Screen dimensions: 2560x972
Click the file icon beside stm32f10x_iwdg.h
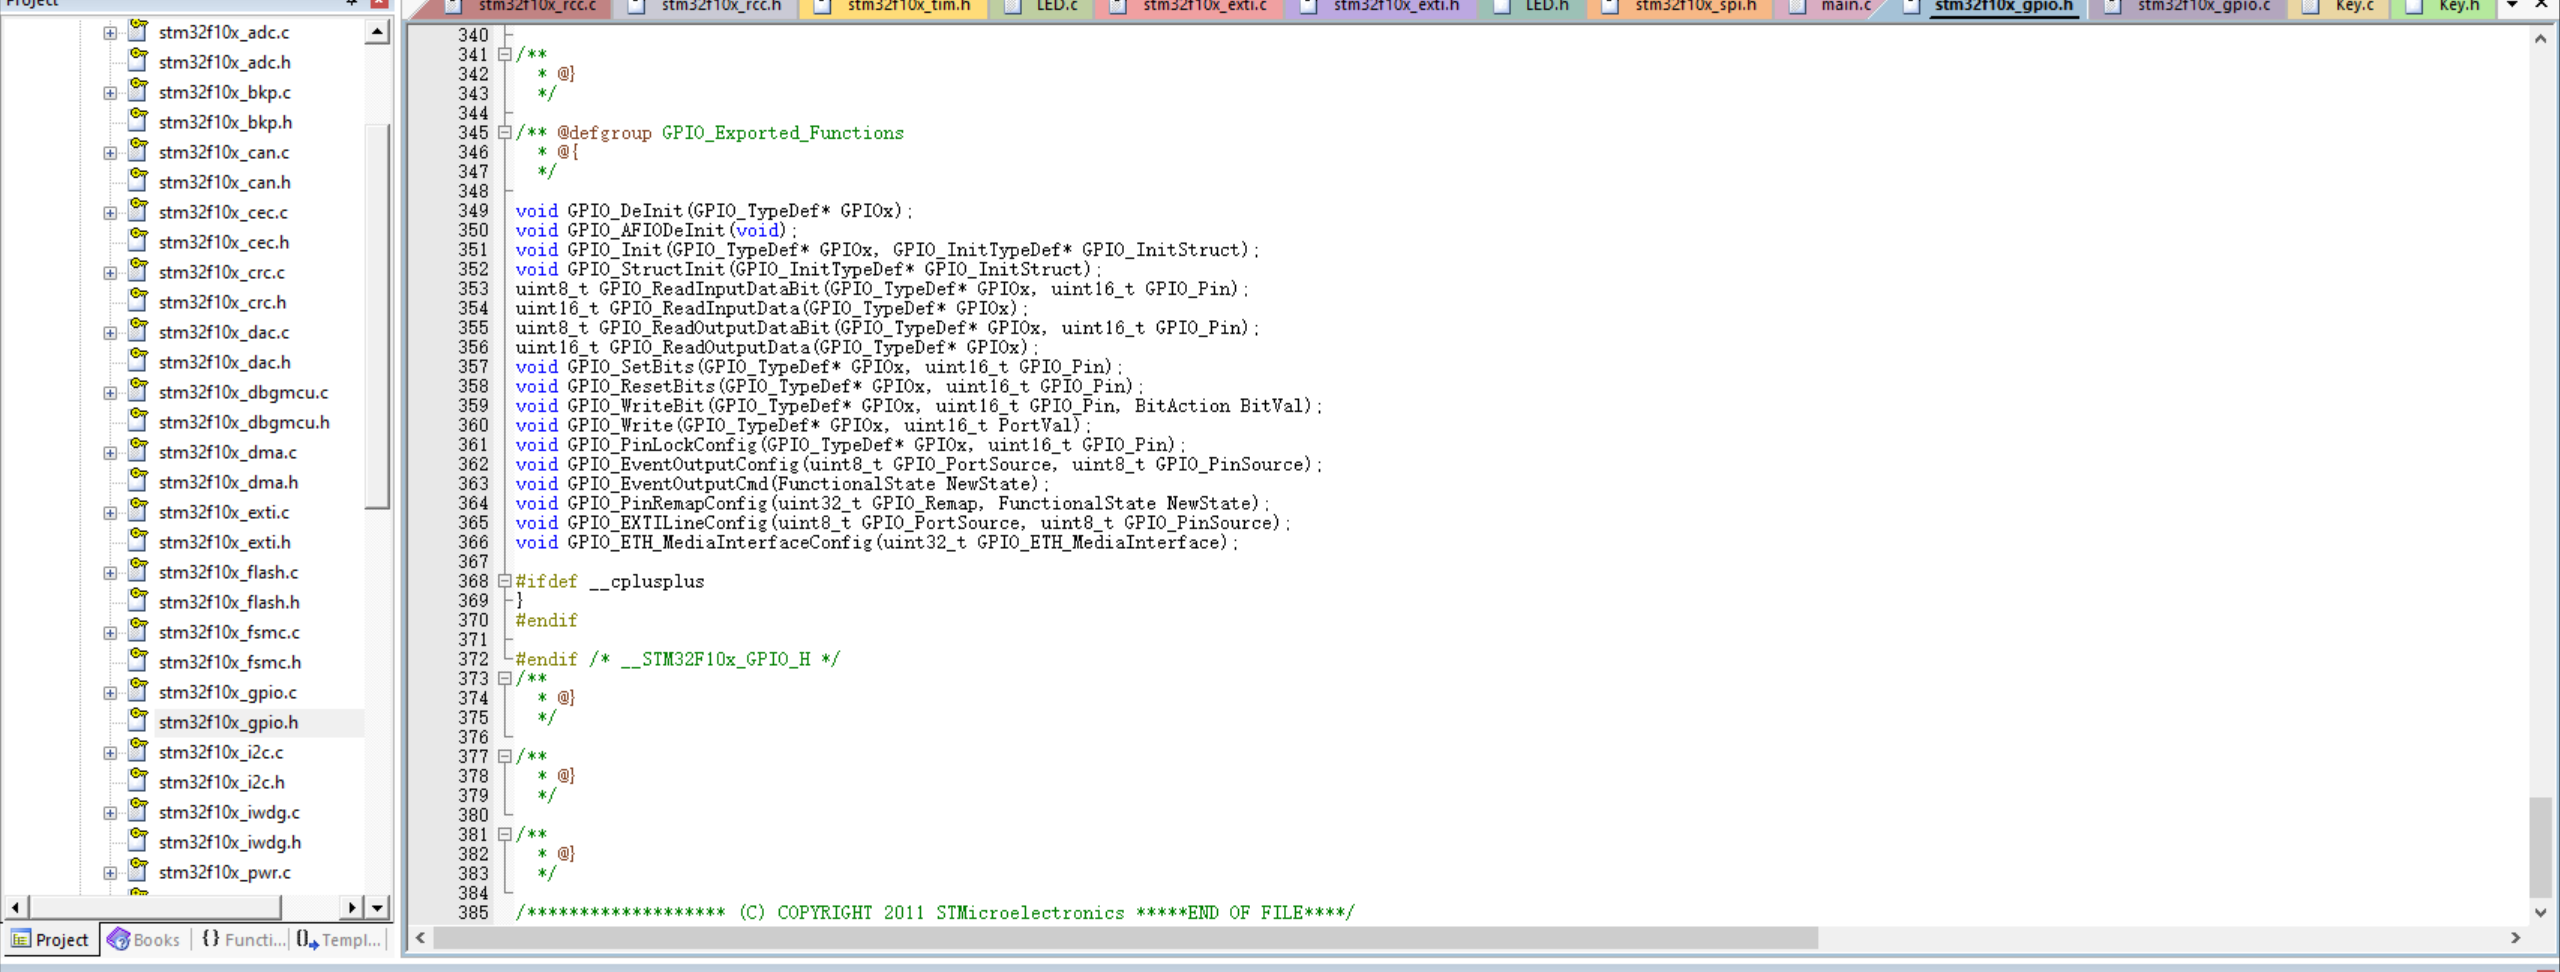click(x=139, y=841)
